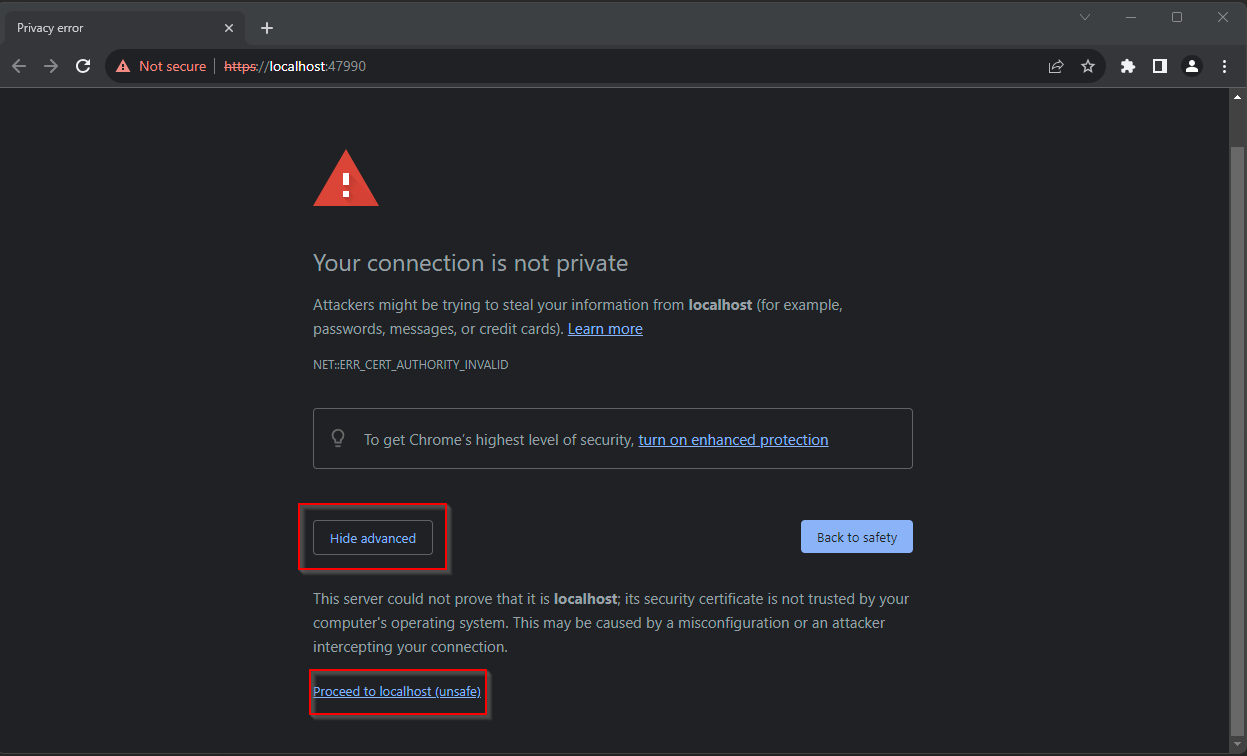Image resolution: width=1247 pixels, height=756 pixels.
Task: Bookmark this tab with star icon
Action: point(1088,66)
